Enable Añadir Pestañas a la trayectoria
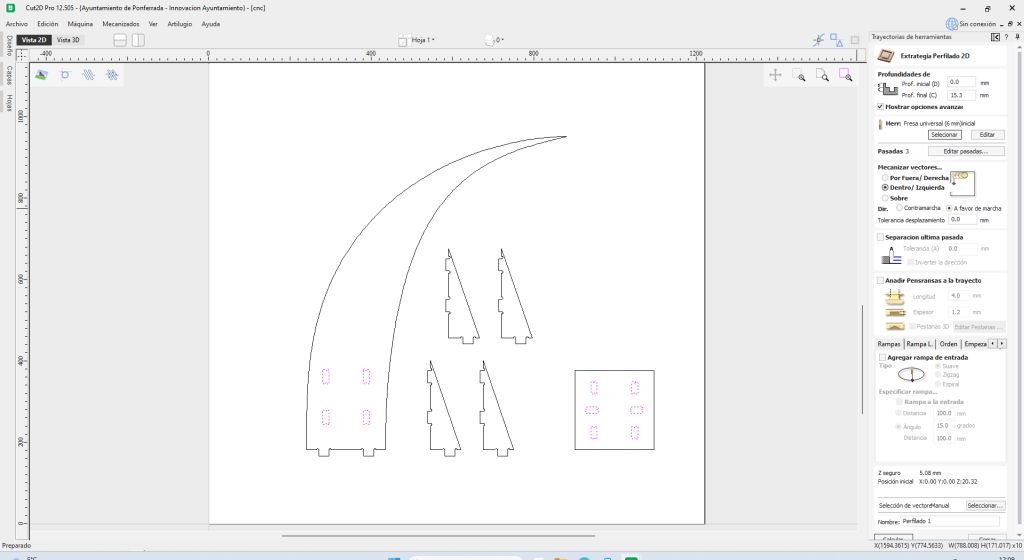1024x560 pixels. (880, 281)
